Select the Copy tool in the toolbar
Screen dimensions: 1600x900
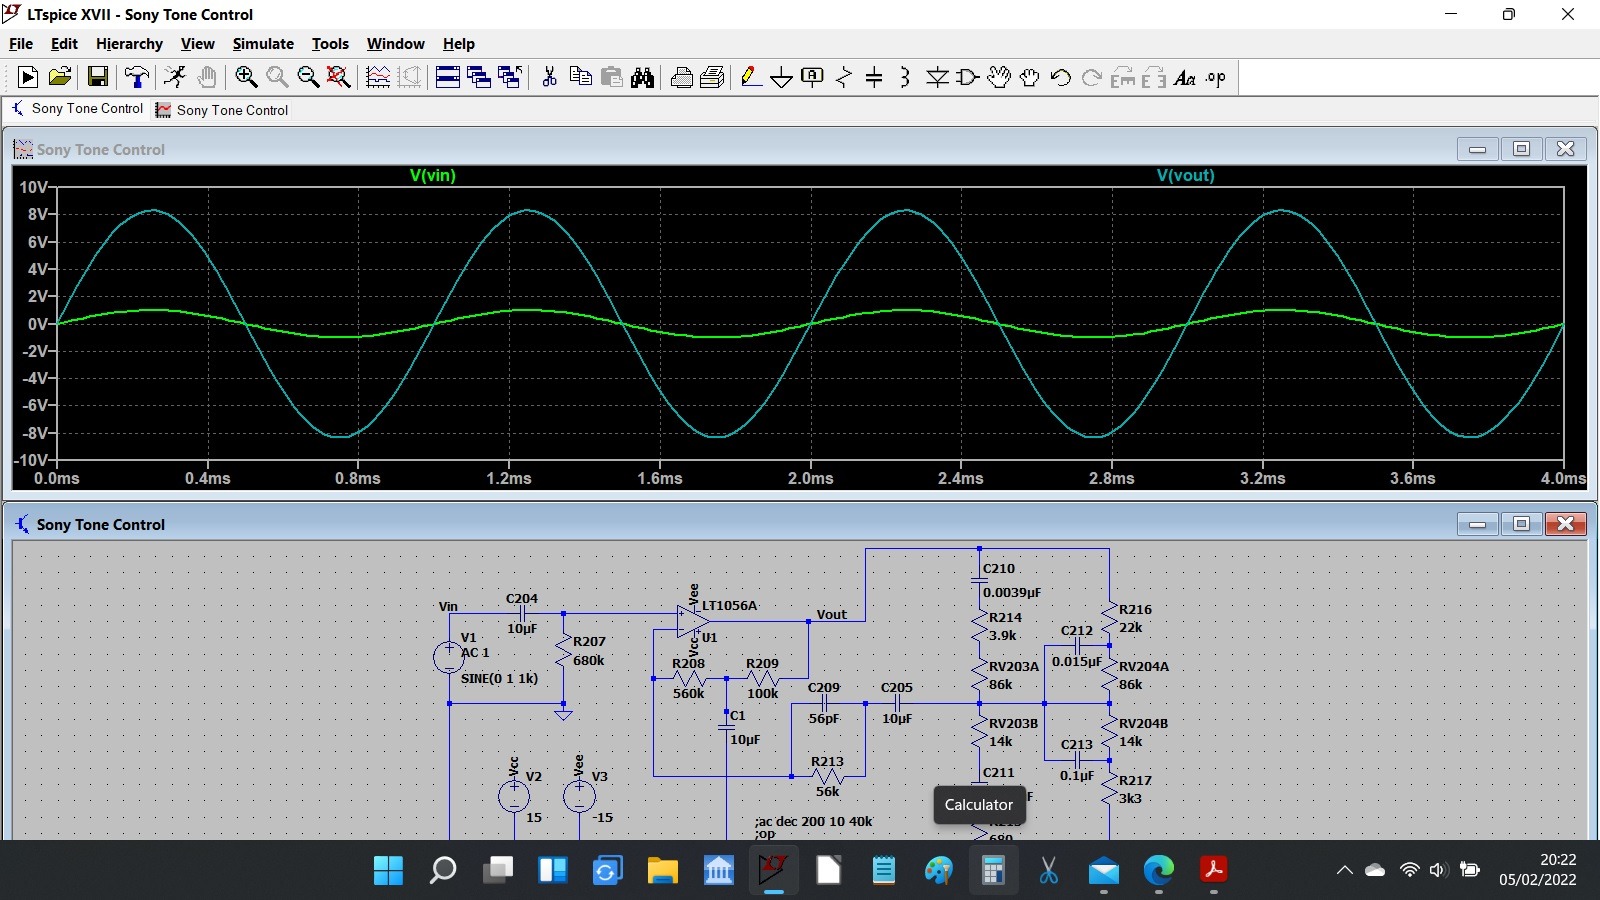tap(580, 77)
